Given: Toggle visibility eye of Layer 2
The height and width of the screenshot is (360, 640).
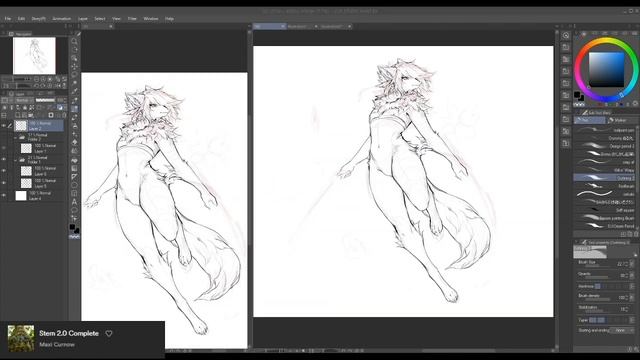Looking at the screenshot, I should [x=4, y=126].
